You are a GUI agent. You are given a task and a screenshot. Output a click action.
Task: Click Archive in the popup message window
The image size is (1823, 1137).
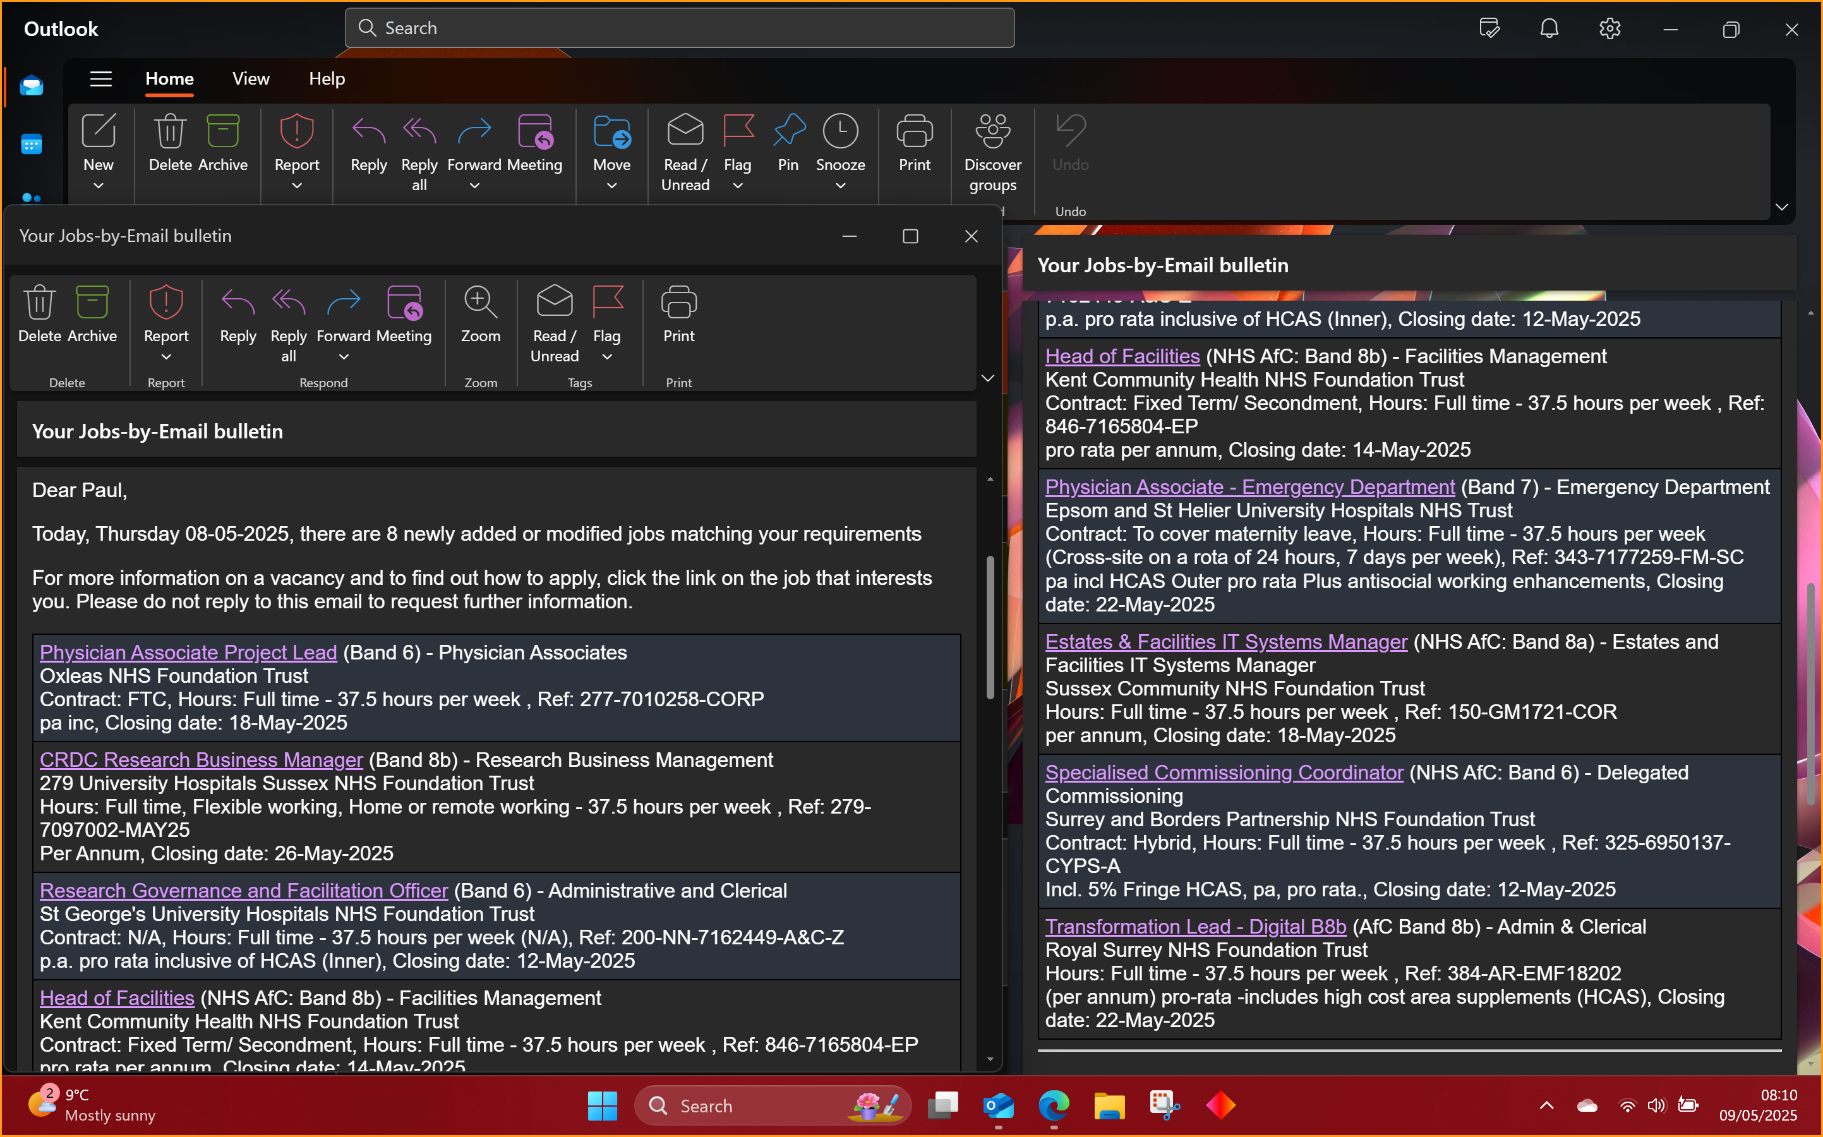[92, 314]
